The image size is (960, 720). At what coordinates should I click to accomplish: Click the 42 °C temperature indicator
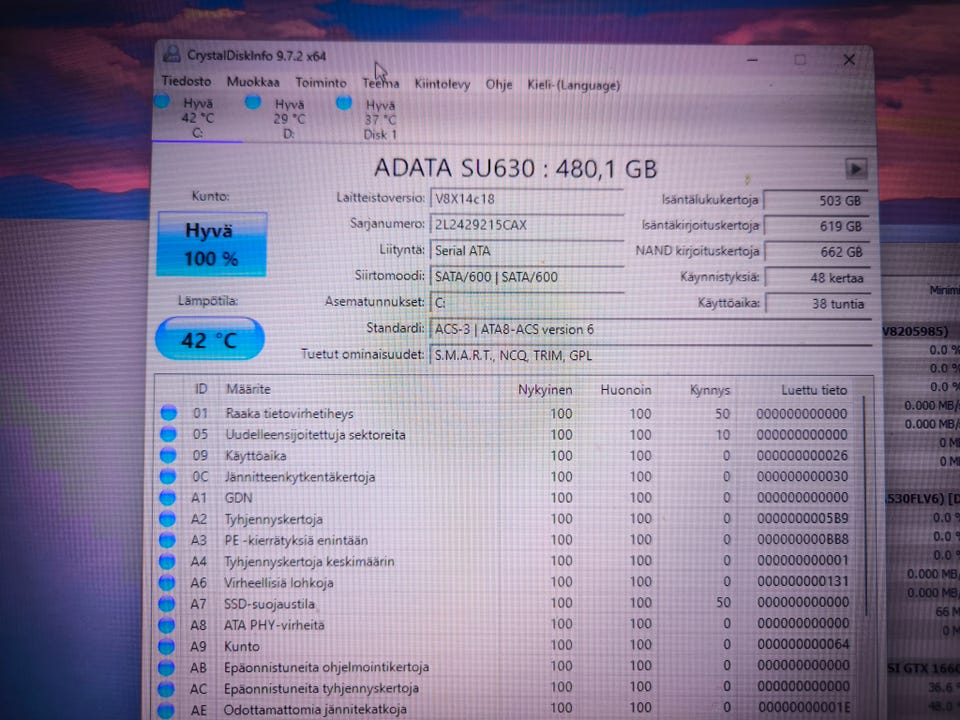[x=210, y=339]
